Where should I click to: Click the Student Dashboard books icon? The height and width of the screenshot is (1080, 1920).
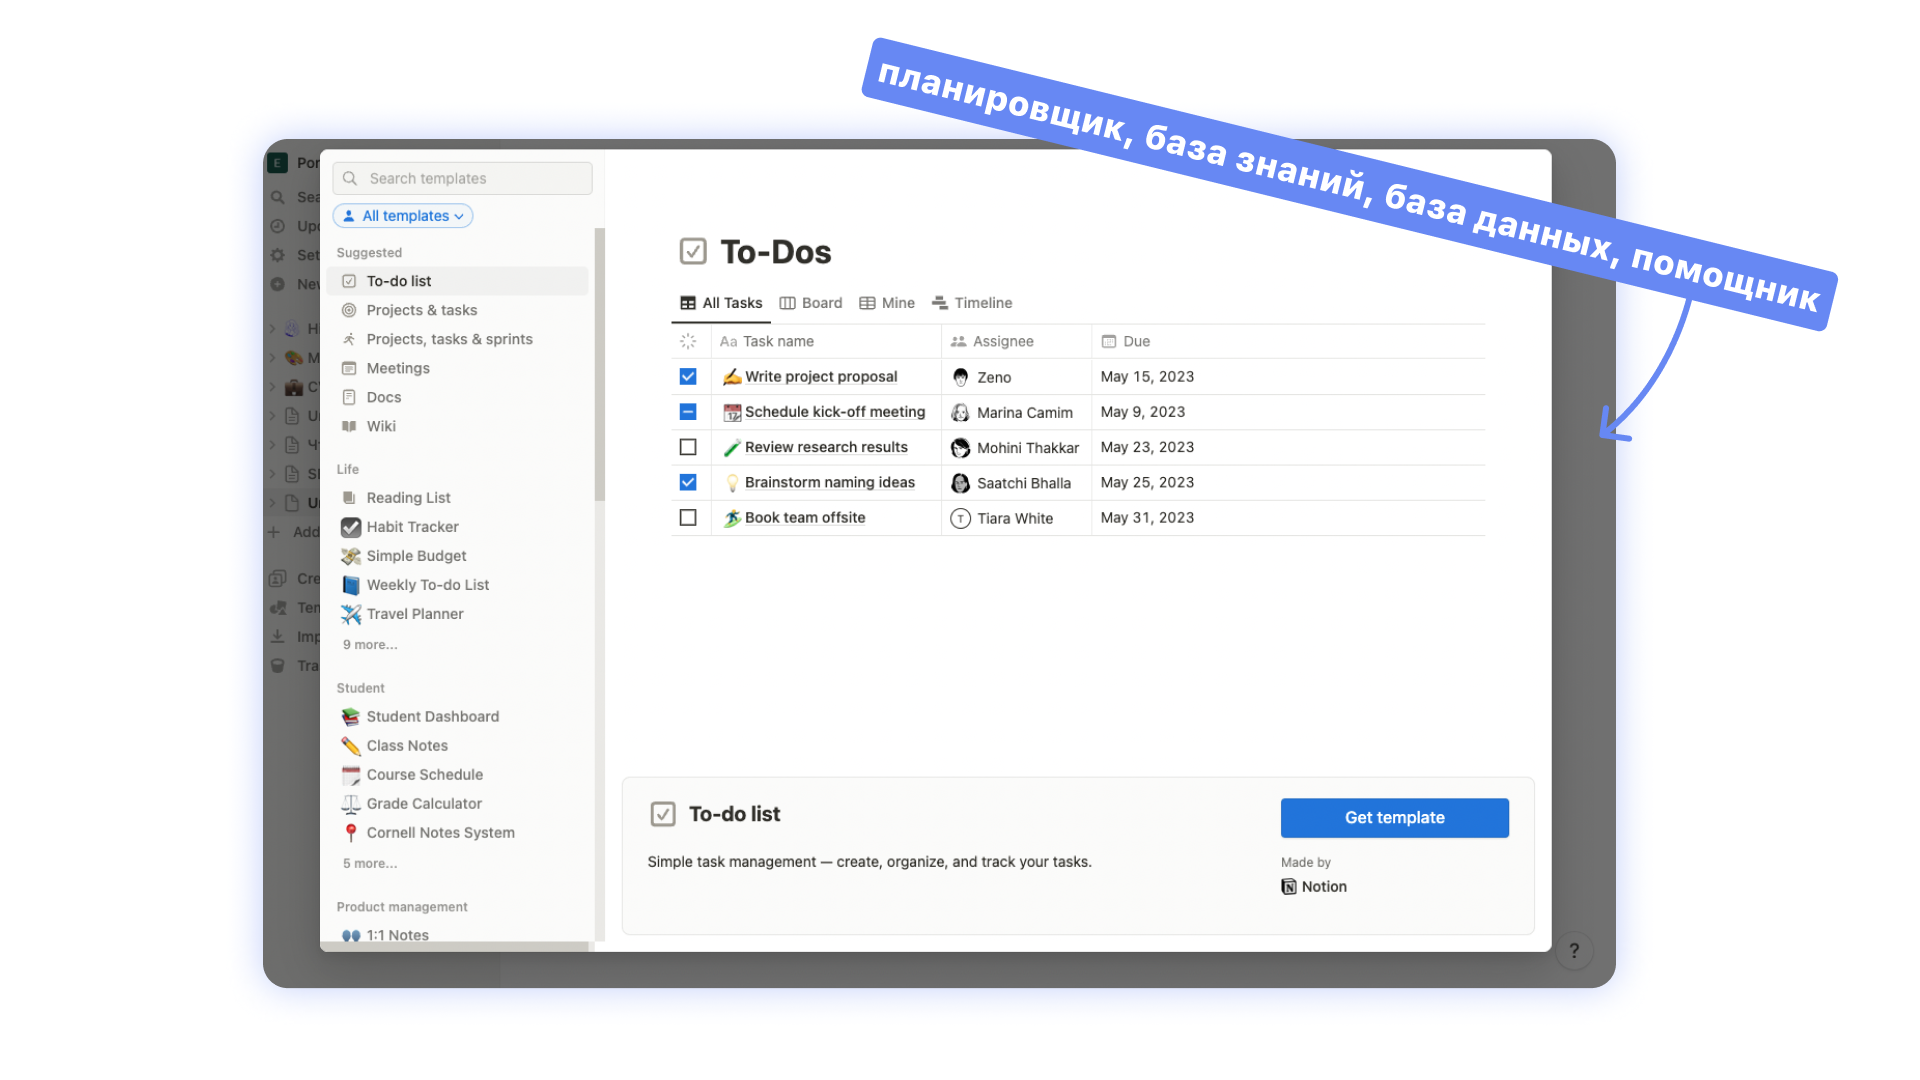350,717
